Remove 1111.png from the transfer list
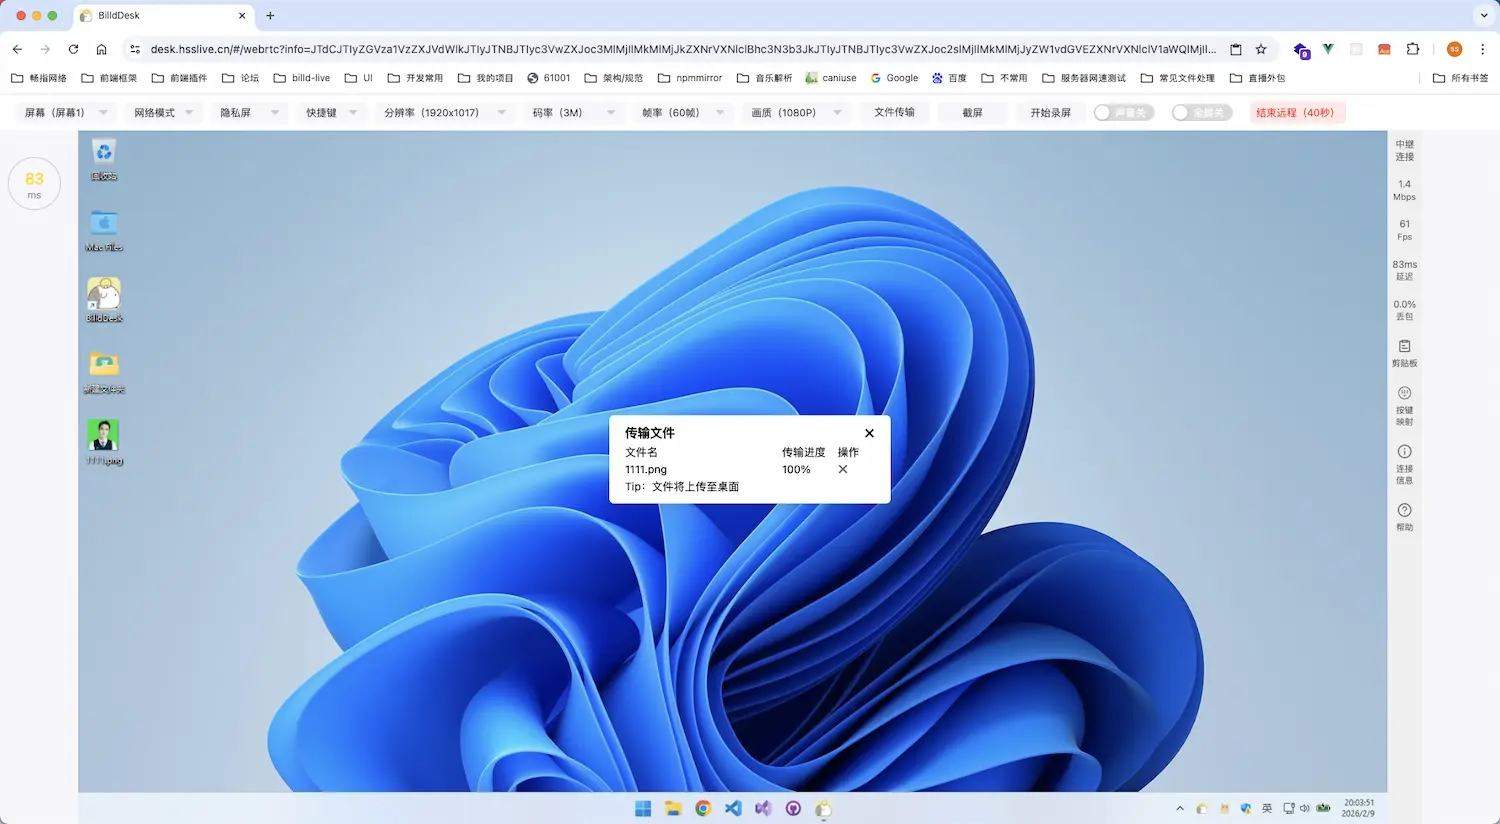The image size is (1500, 824). (x=843, y=469)
